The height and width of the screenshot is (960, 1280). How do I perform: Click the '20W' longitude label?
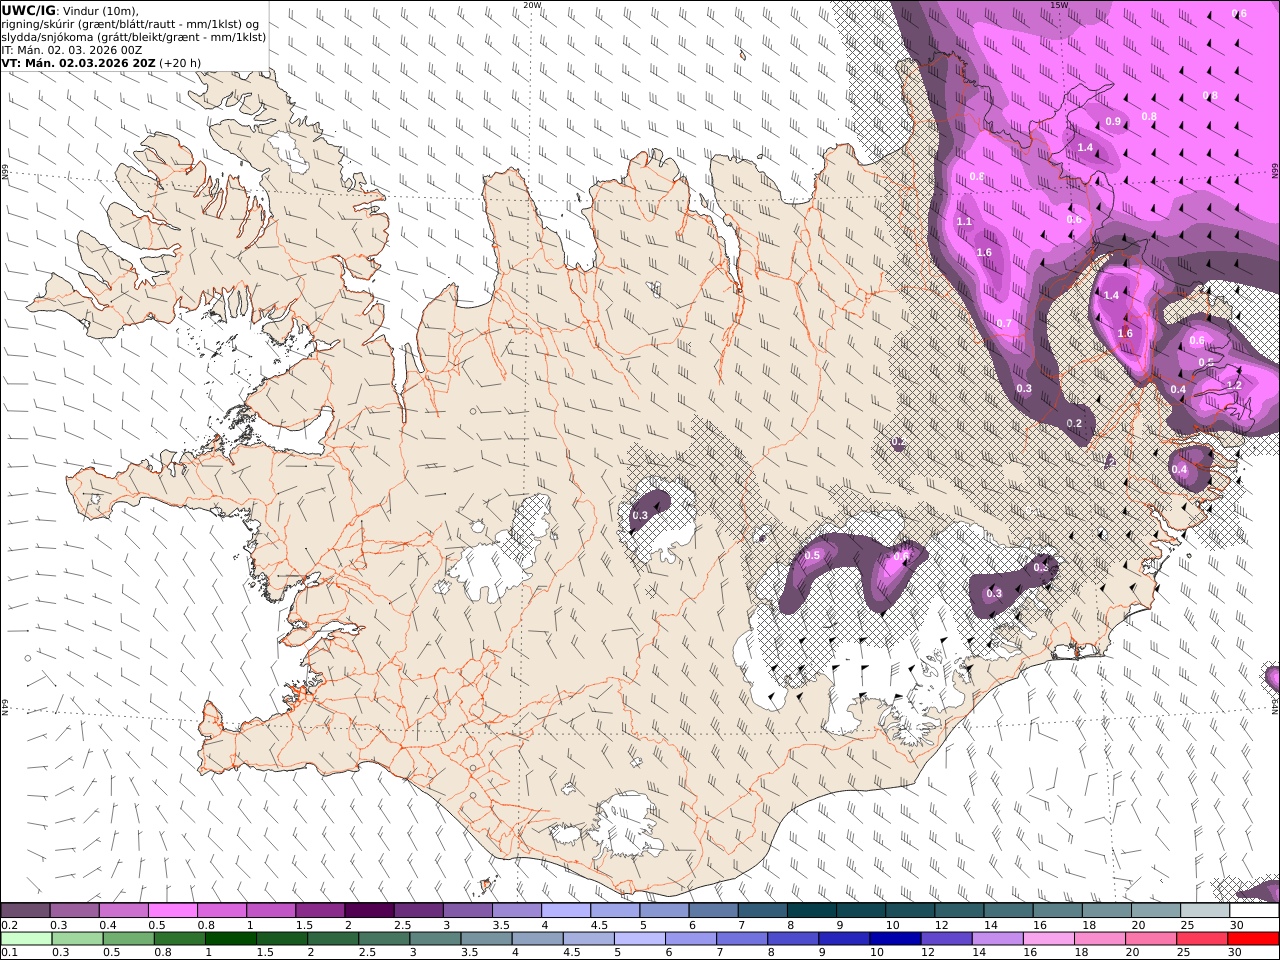(532, 5)
